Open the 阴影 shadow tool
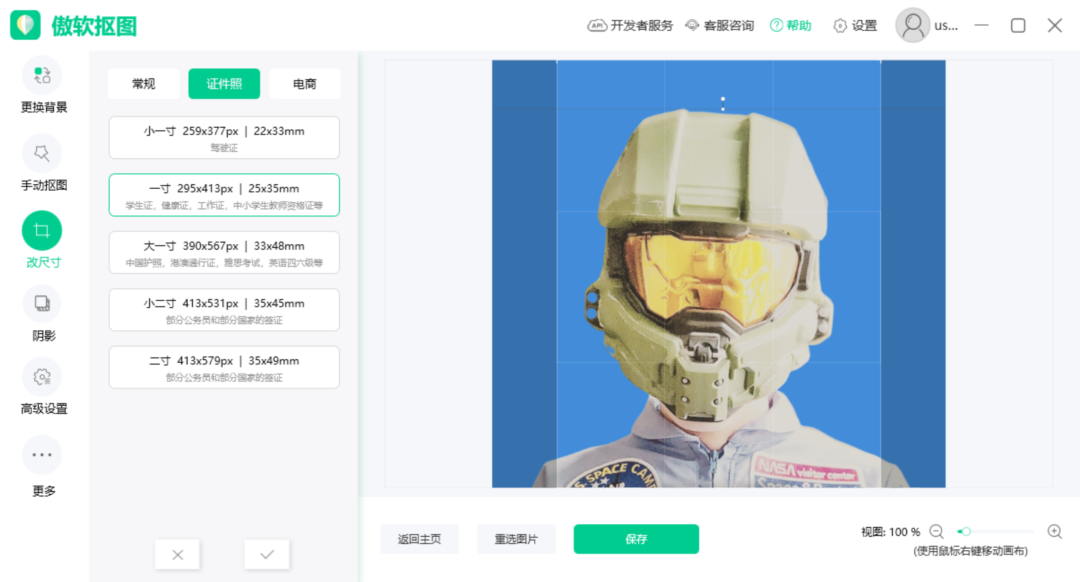The height and width of the screenshot is (582, 1080). point(43,314)
